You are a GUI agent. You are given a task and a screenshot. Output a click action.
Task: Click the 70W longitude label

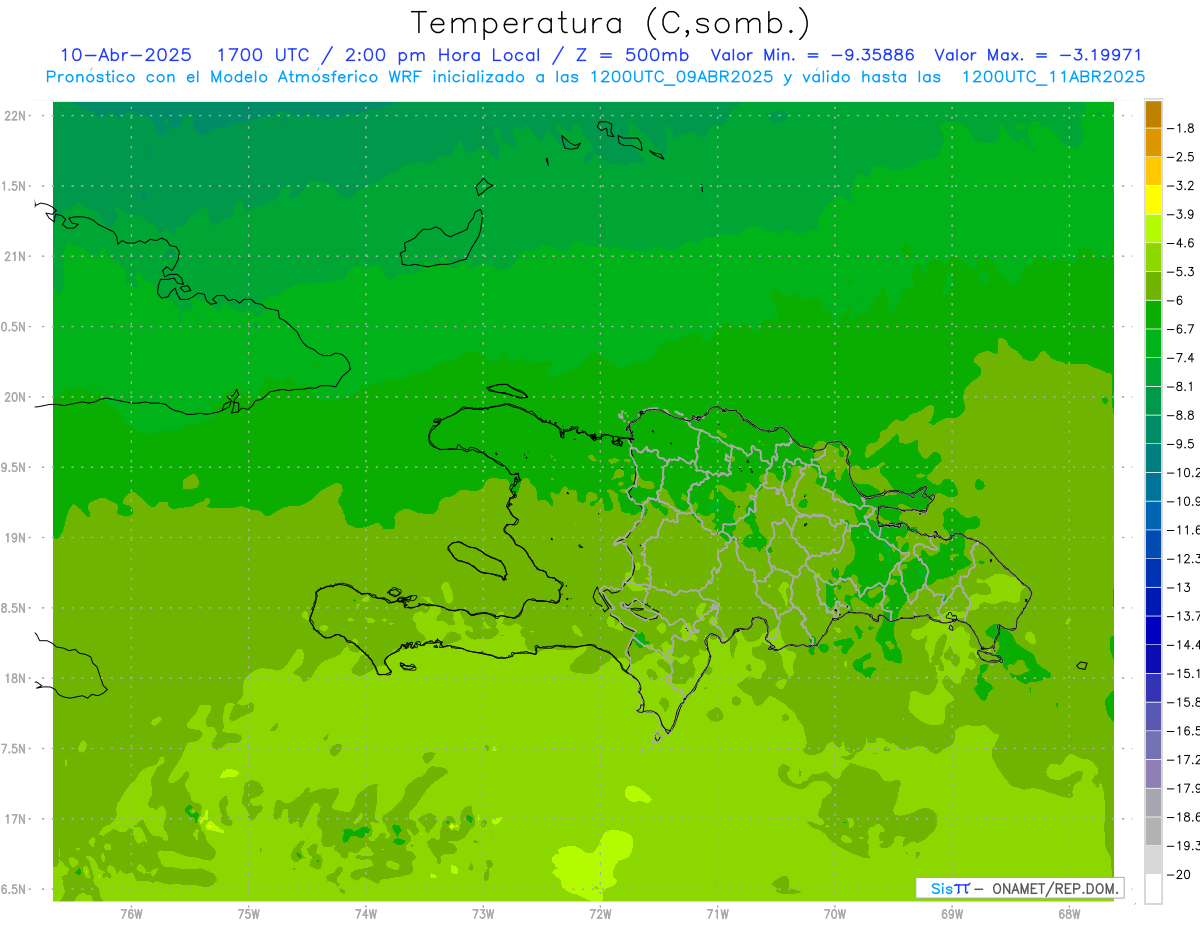click(835, 913)
